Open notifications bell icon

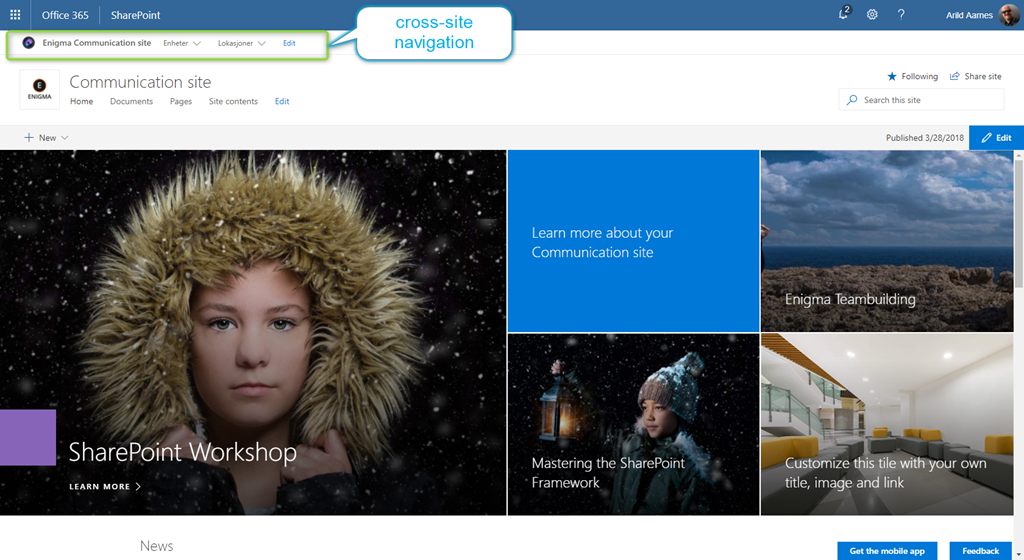point(844,14)
